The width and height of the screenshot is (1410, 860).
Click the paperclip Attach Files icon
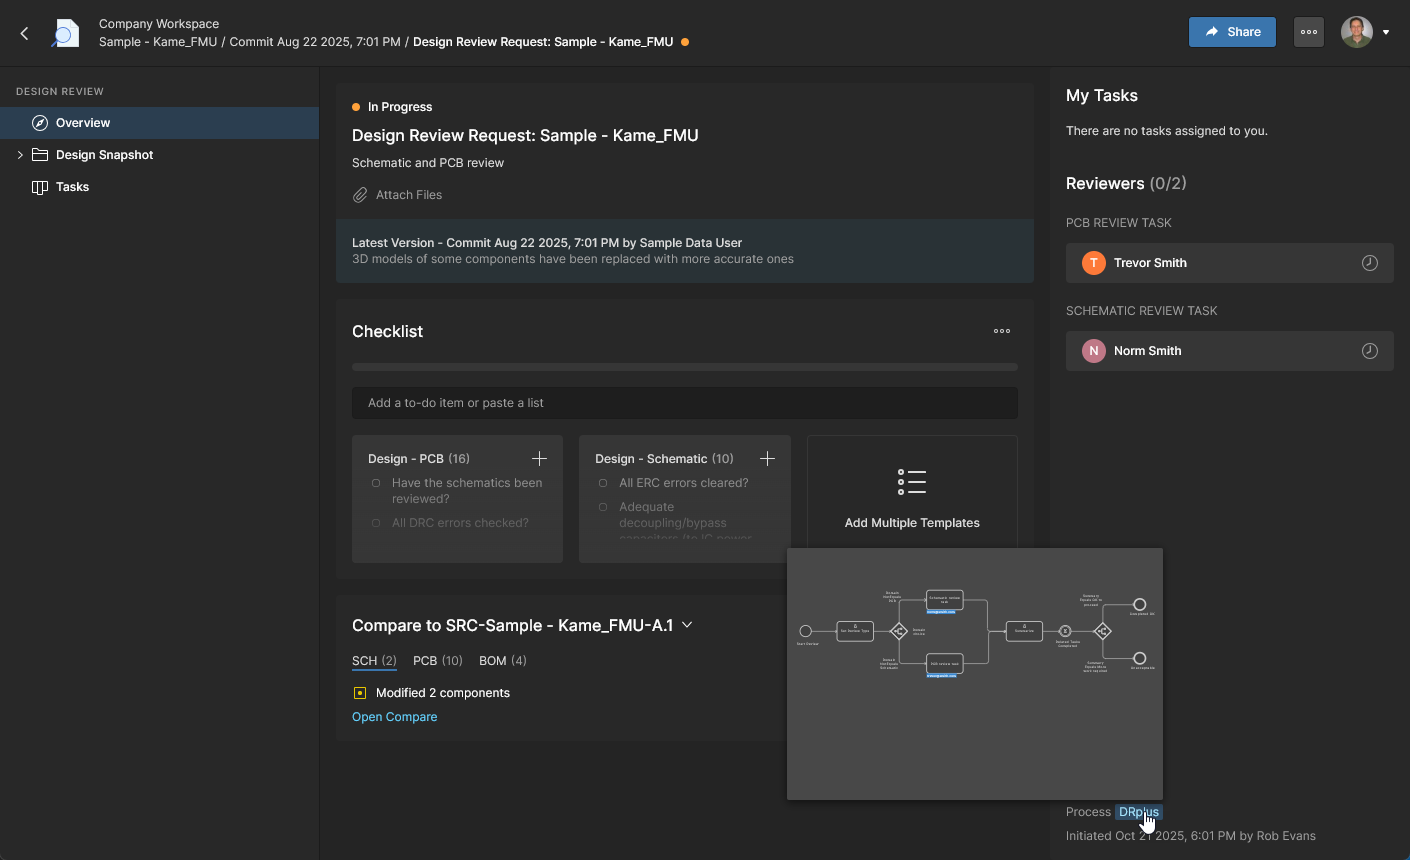click(360, 195)
